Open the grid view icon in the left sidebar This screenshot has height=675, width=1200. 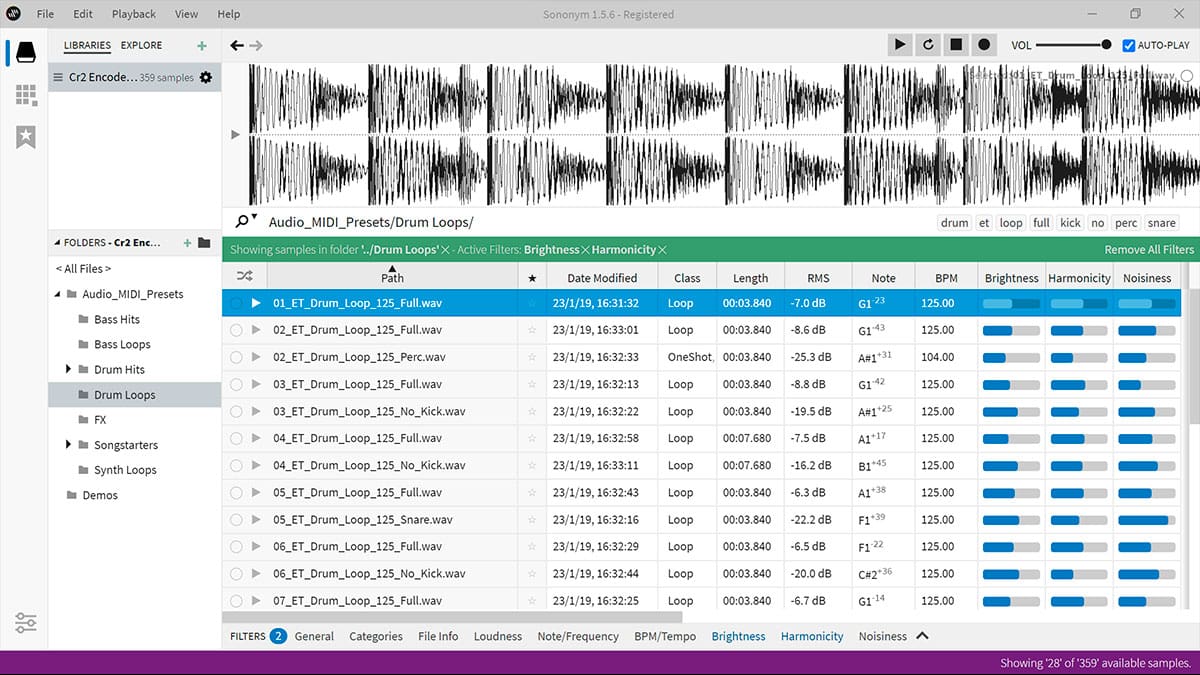26,95
